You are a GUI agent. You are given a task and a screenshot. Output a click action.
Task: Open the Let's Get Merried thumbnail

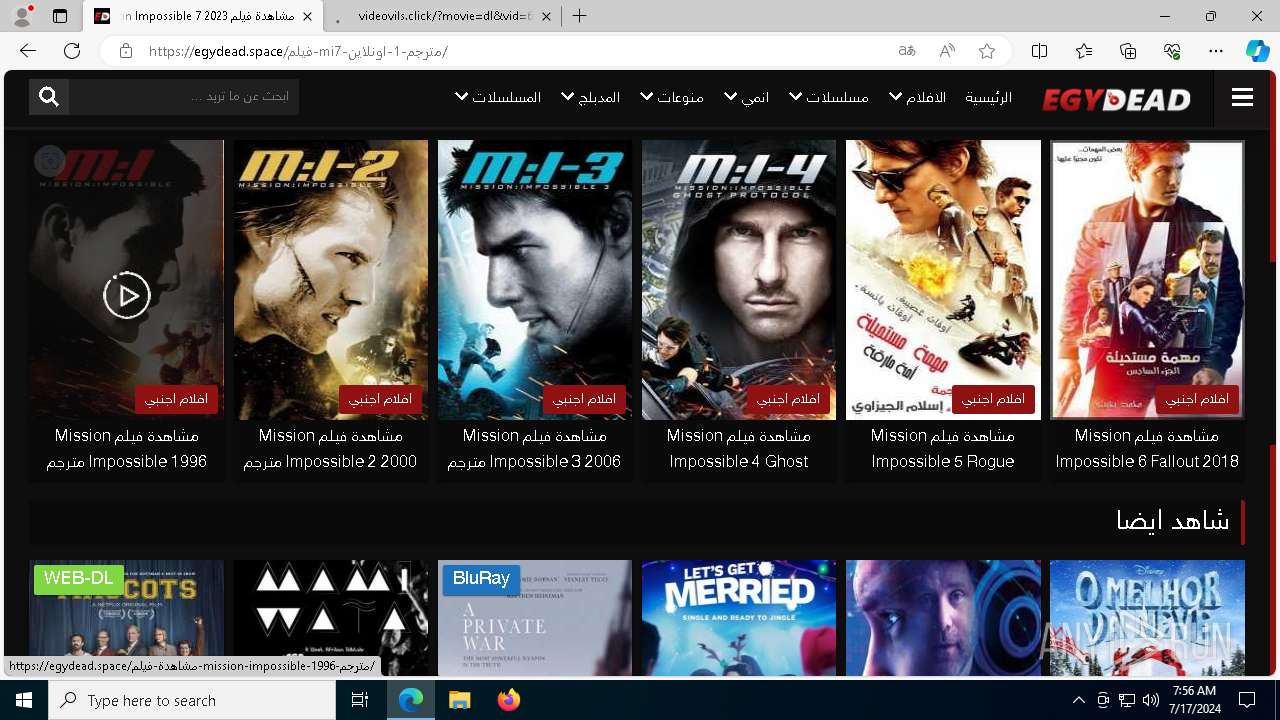tap(739, 618)
